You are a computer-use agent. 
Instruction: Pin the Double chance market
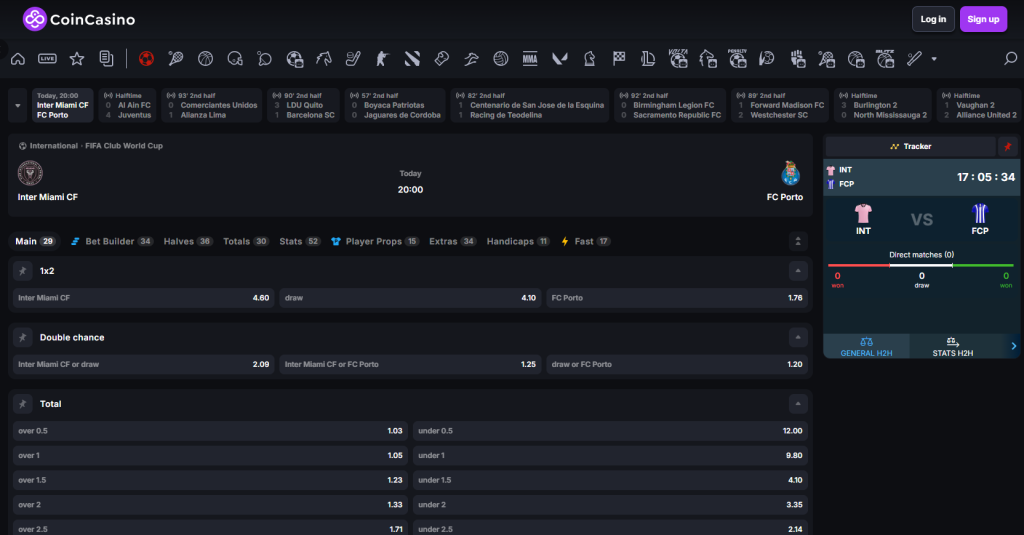pos(23,337)
